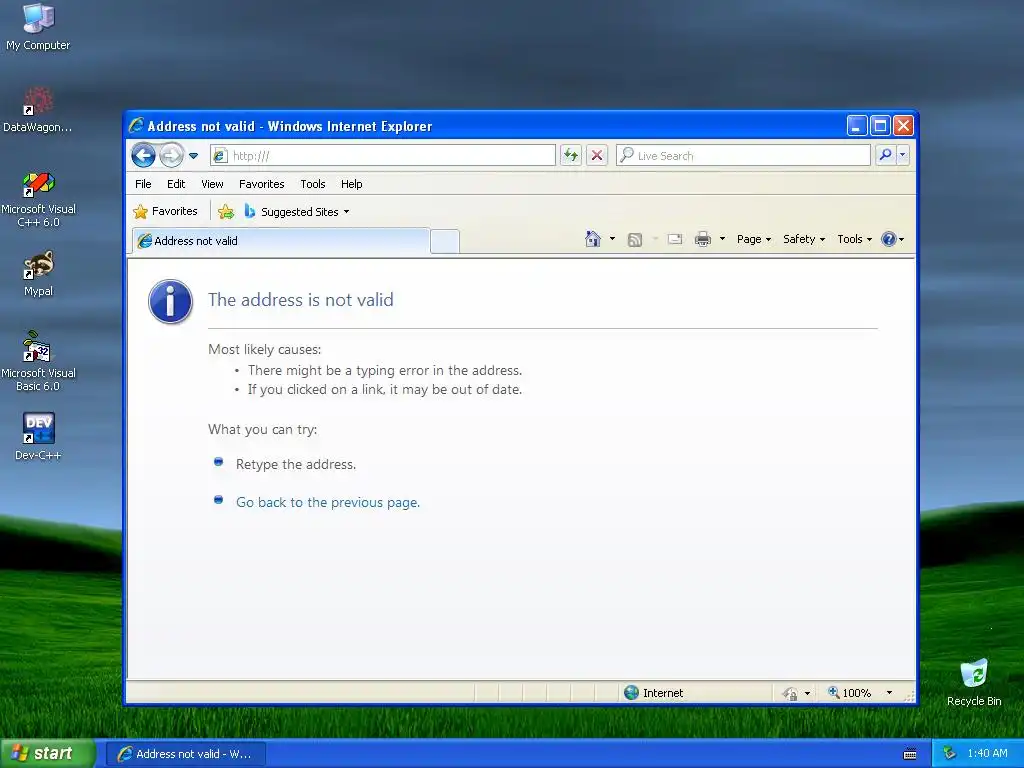Click the Read Mail envelope icon
The width and height of the screenshot is (1024, 768).
pyautogui.click(x=675, y=239)
